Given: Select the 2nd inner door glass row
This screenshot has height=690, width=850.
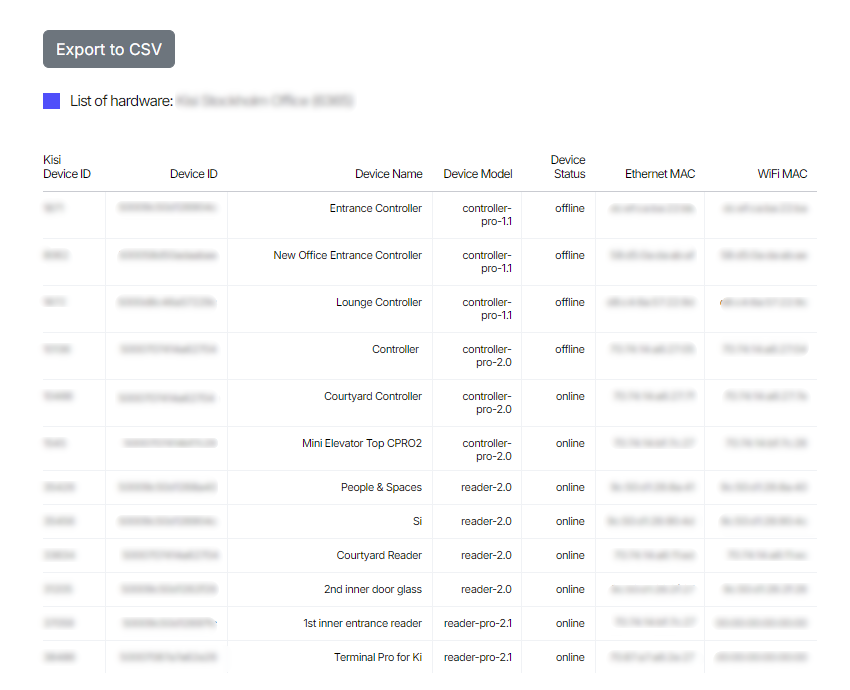Looking at the screenshot, I should (430, 589).
